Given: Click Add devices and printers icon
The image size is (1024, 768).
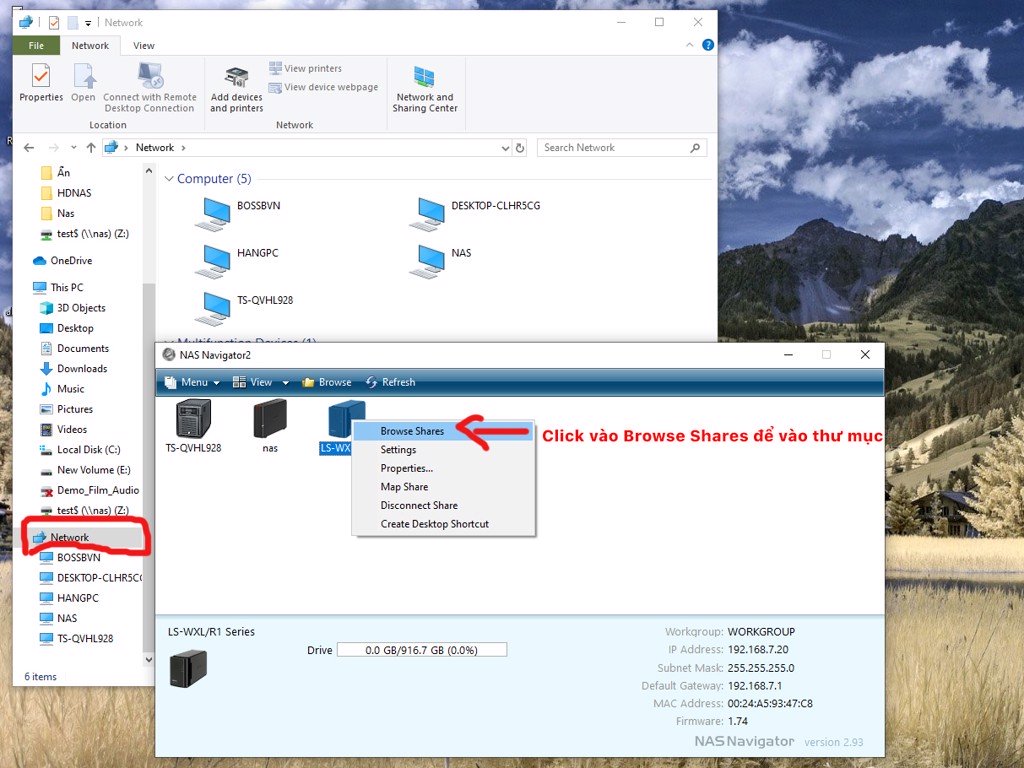Looking at the screenshot, I should coord(236,89).
